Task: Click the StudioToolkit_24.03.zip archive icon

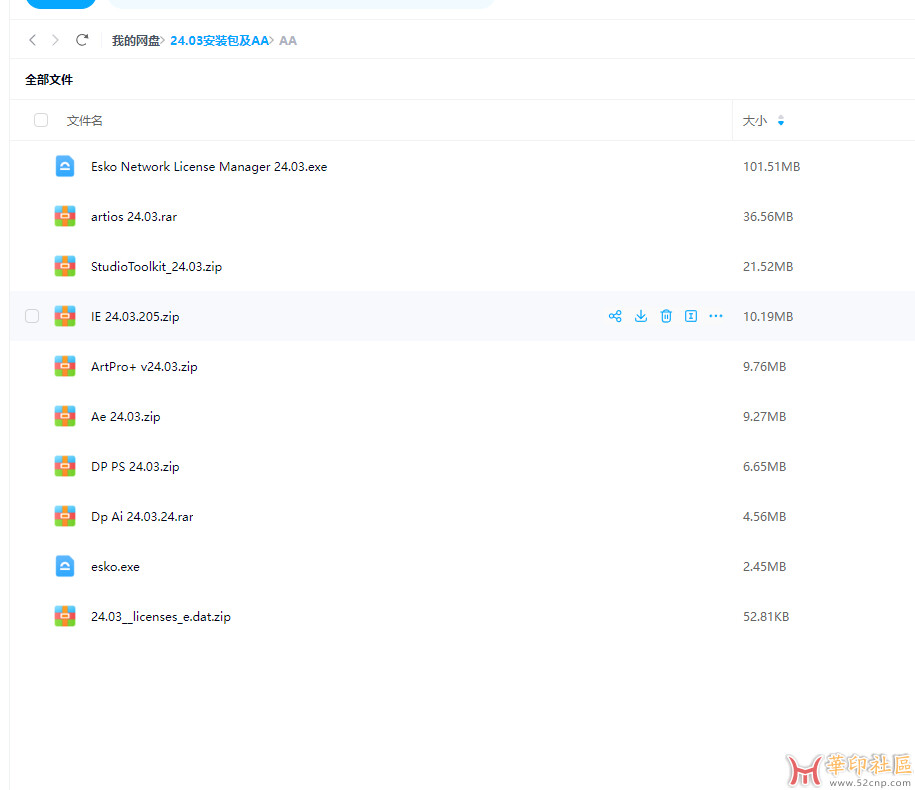Action: [65, 267]
